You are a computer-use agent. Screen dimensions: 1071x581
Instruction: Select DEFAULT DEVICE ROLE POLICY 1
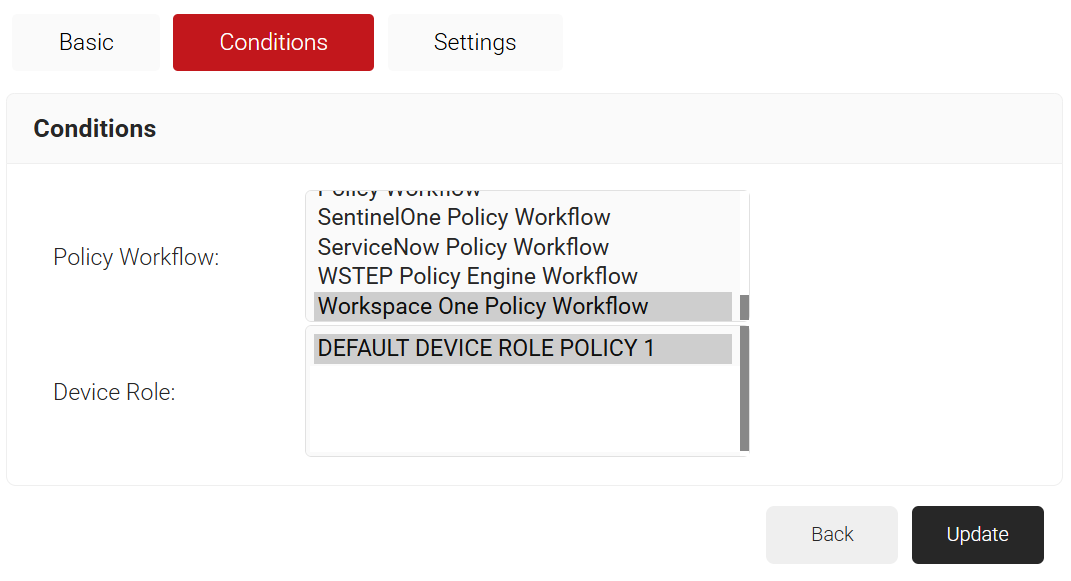pyautogui.click(x=486, y=348)
